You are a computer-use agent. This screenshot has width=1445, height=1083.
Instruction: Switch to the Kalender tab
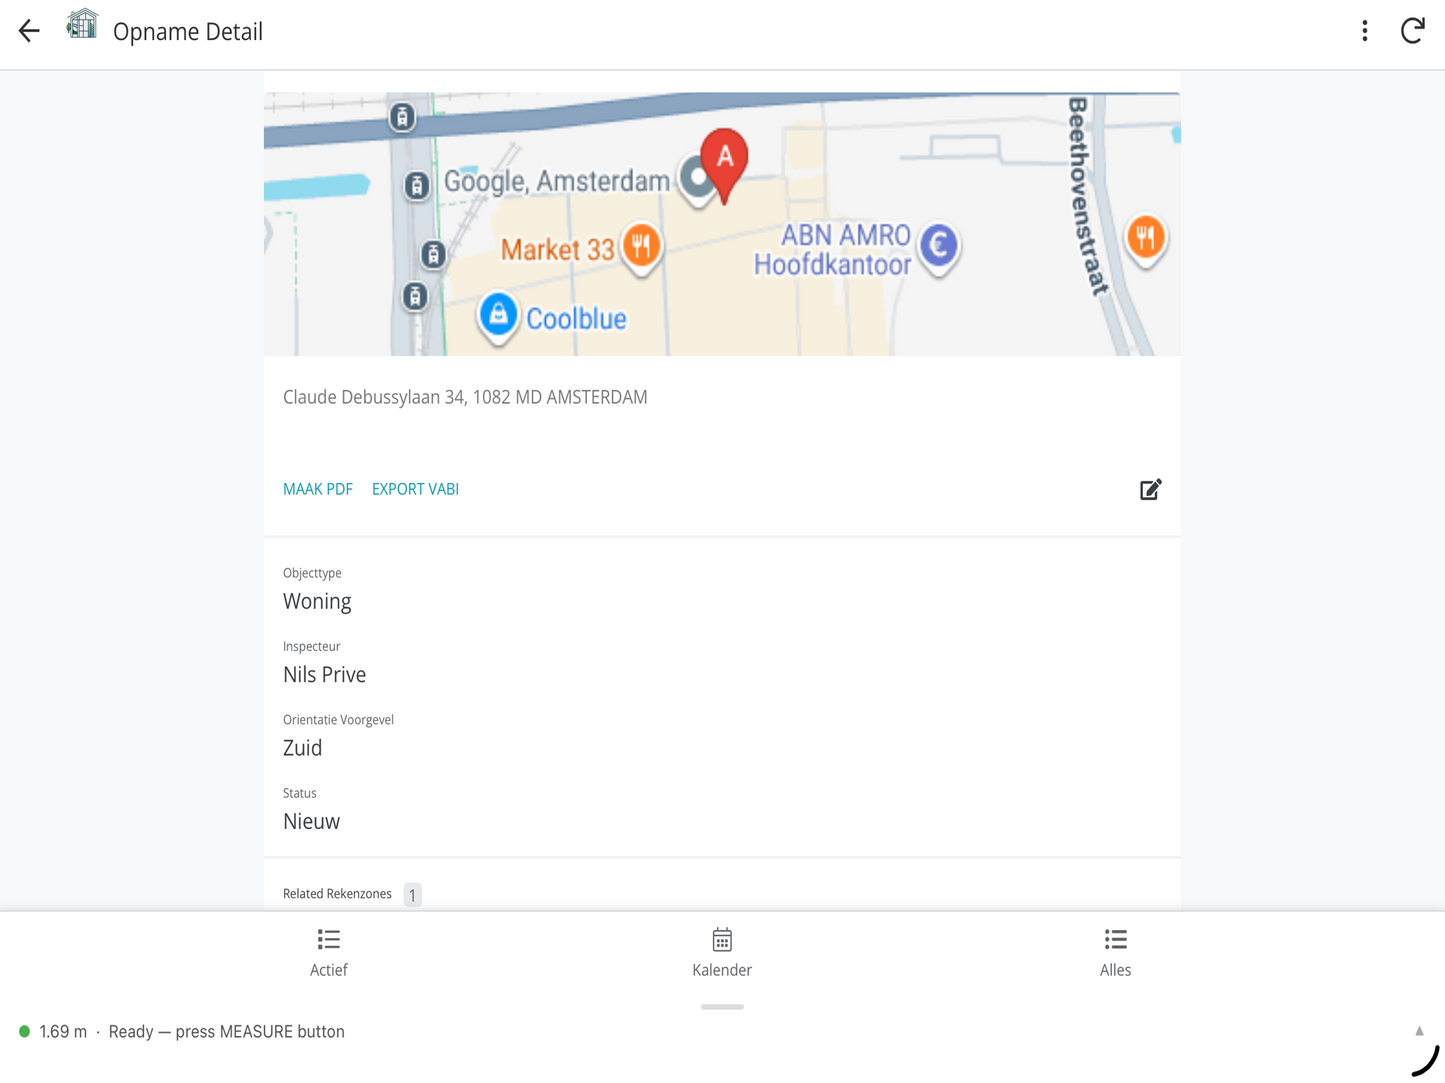click(722, 953)
